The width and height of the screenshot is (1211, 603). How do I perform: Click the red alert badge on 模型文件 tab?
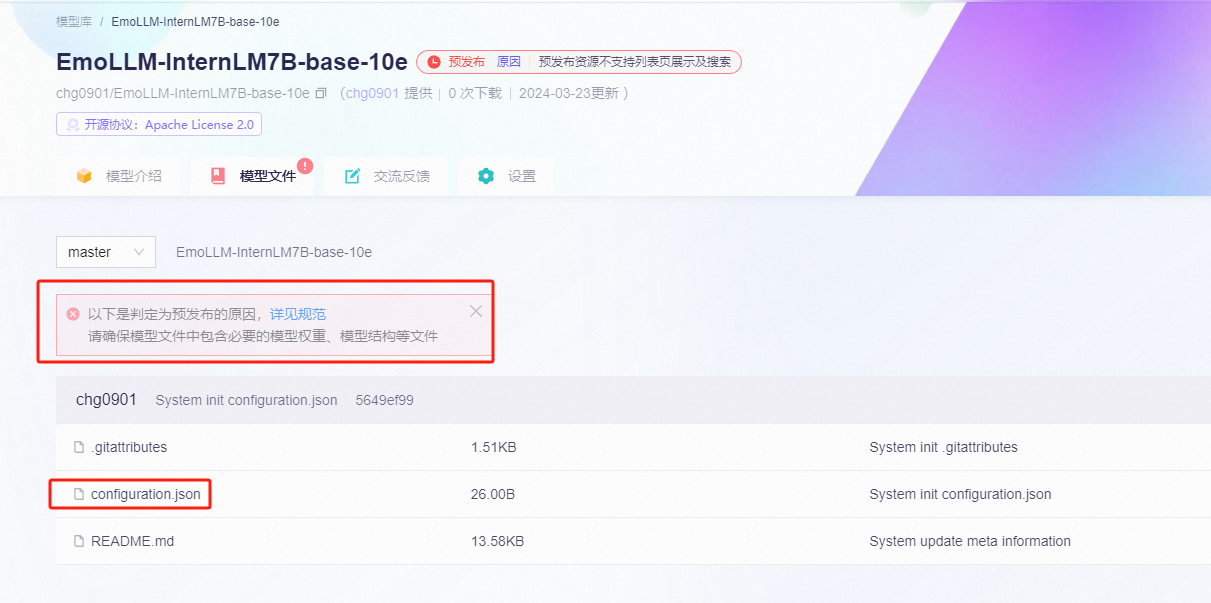[x=305, y=166]
